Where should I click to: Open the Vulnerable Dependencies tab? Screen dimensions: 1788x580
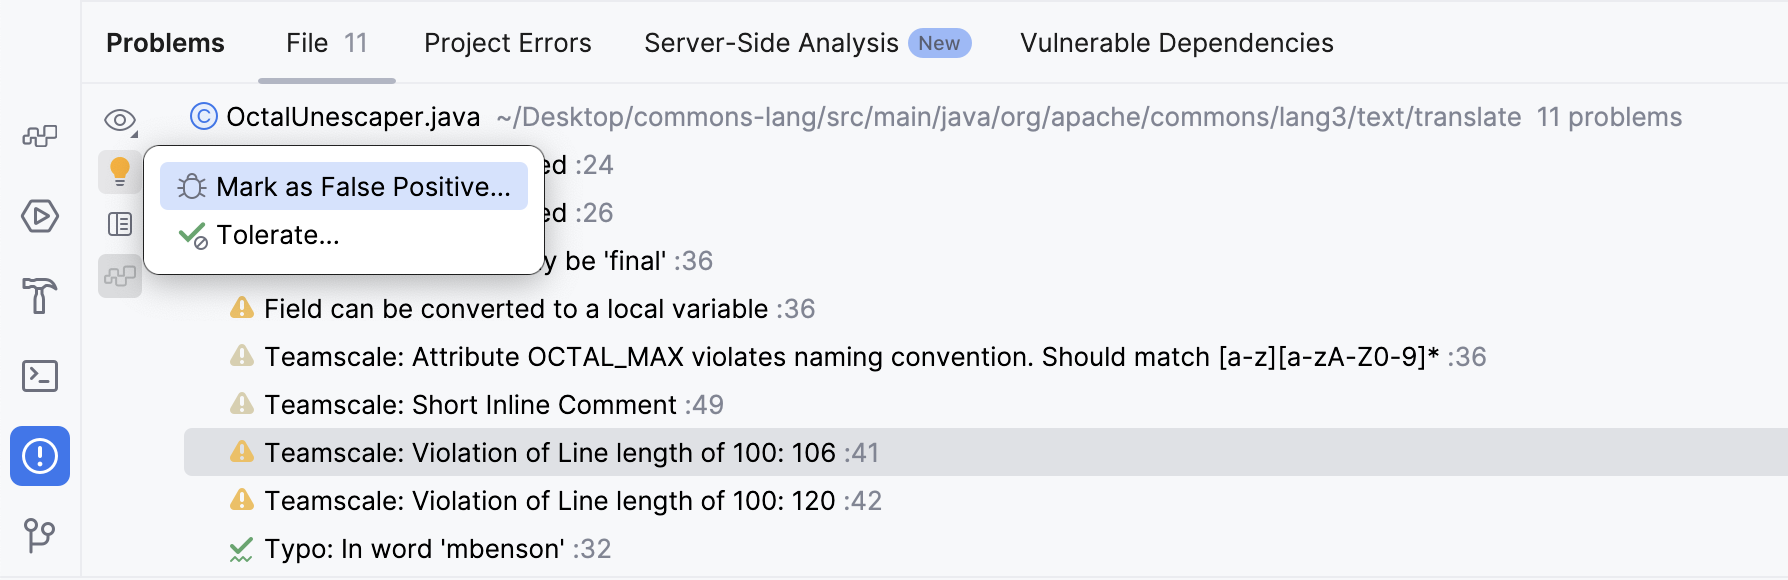pyautogui.click(x=1176, y=43)
